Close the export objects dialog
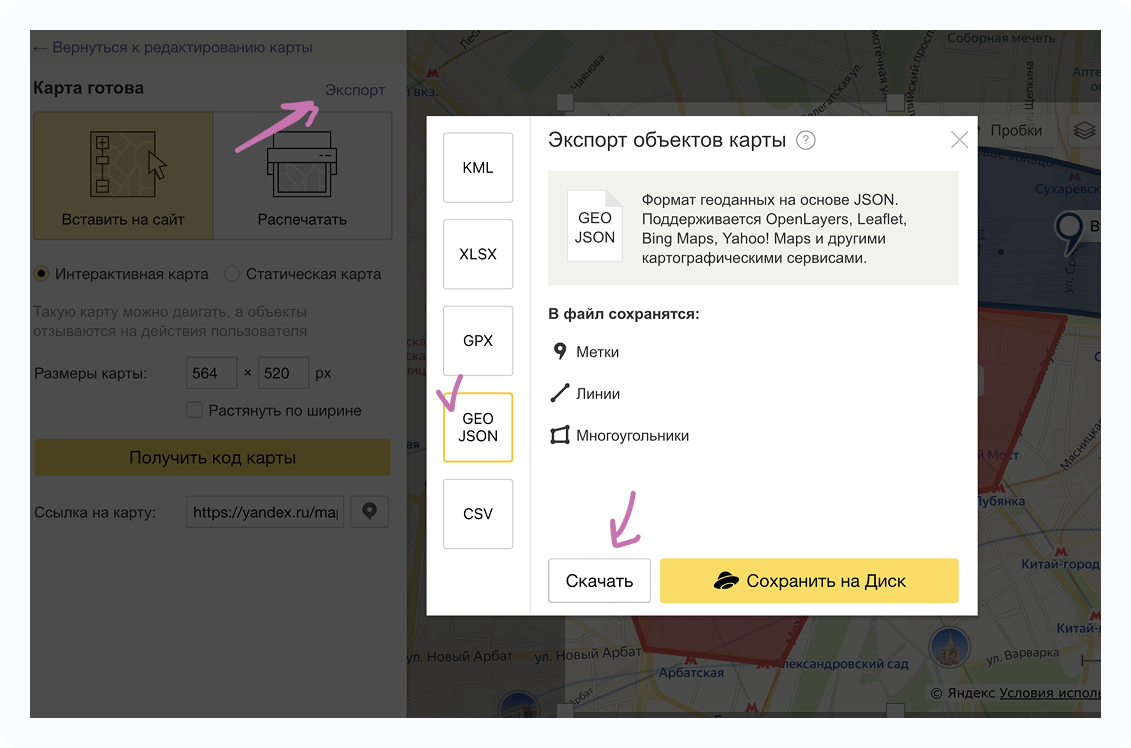The height and width of the screenshot is (748, 1131). (x=959, y=140)
